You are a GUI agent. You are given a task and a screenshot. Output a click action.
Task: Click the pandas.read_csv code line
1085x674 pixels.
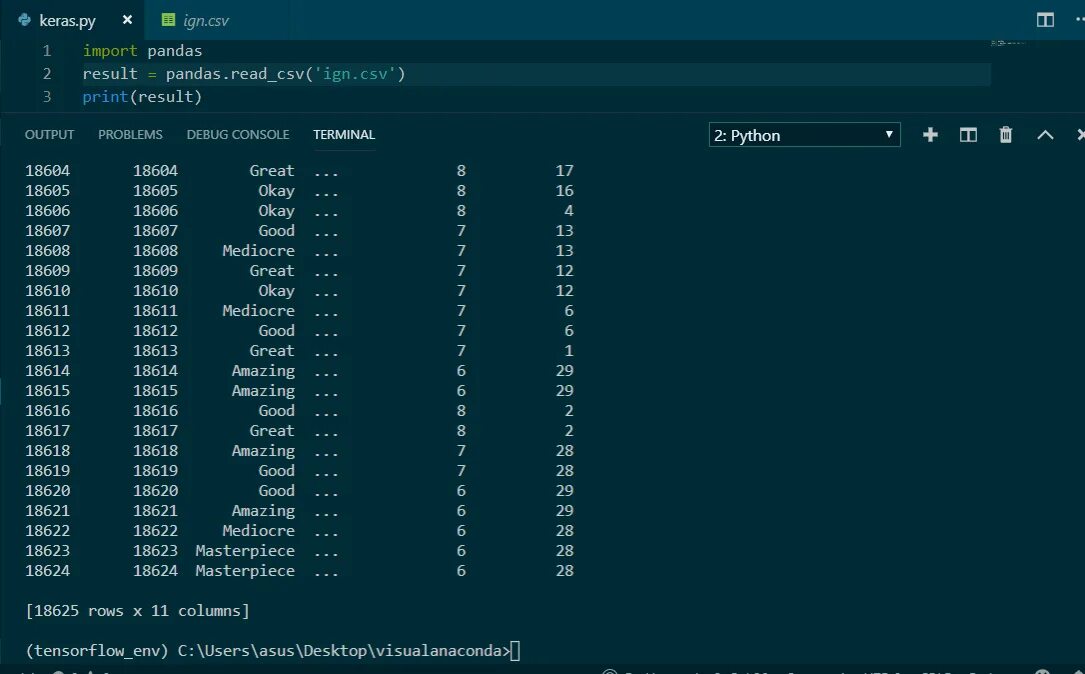[x=244, y=74]
